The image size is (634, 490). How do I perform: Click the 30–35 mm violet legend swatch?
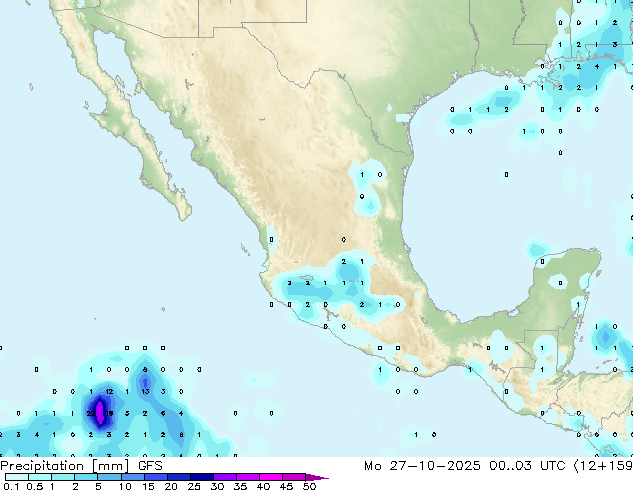click(225, 477)
